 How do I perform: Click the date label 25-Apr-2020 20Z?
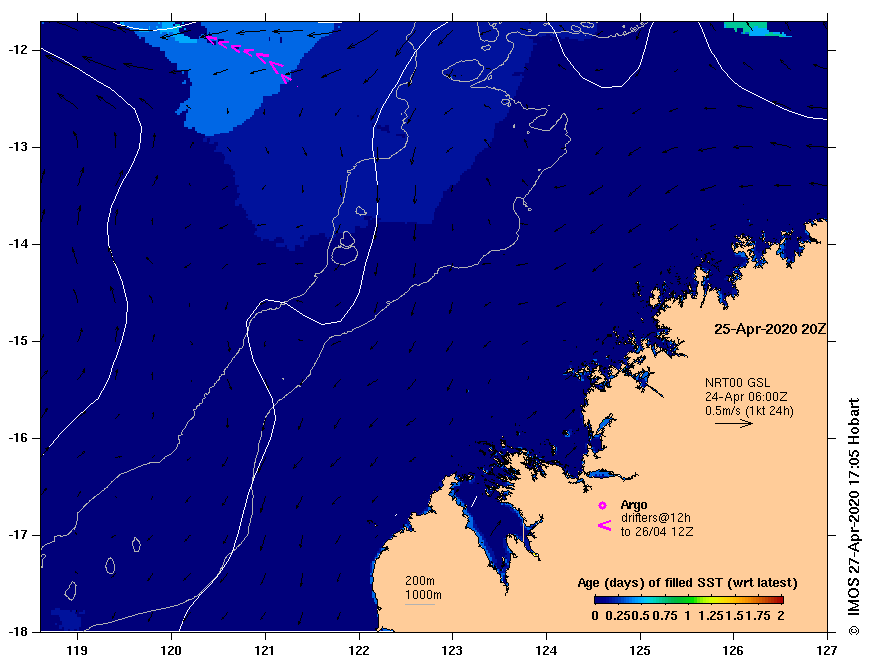coord(770,329)
